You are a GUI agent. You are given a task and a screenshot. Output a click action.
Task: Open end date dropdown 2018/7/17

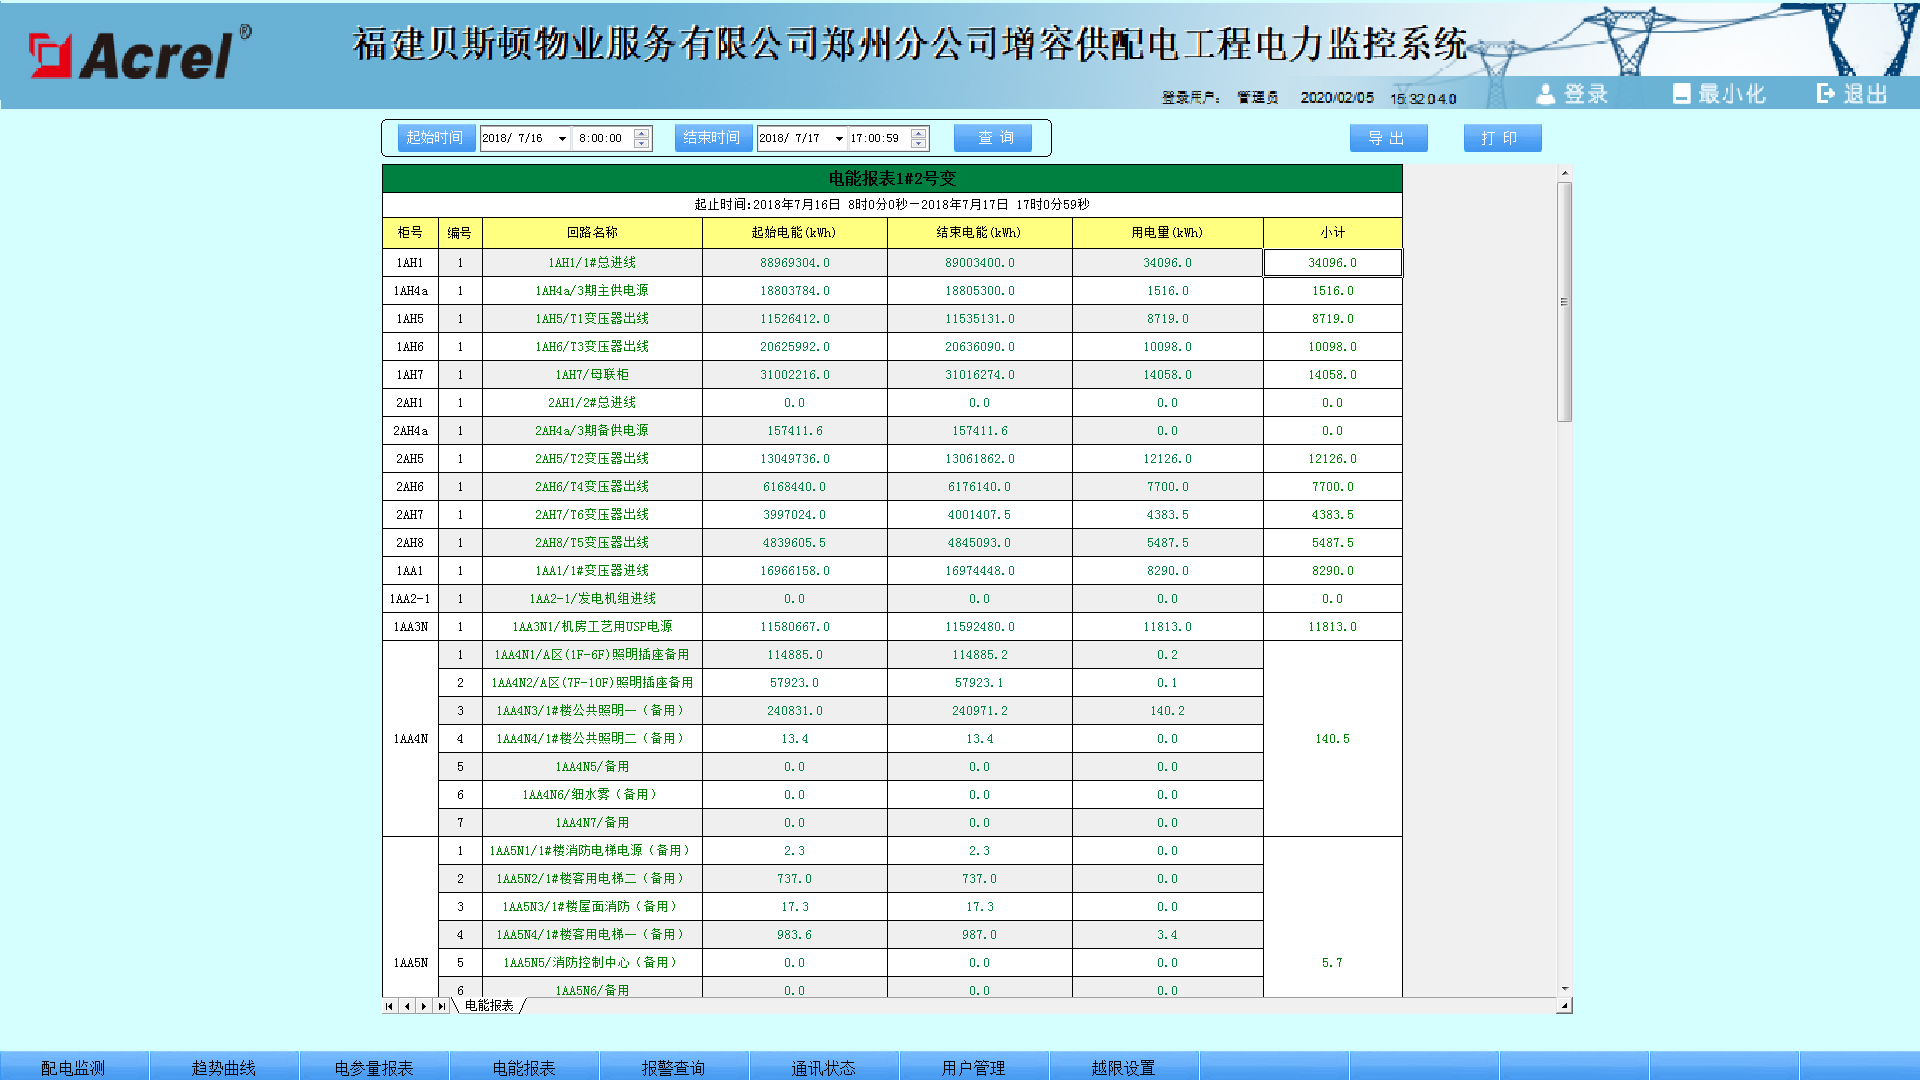click(x=839, y=139)
